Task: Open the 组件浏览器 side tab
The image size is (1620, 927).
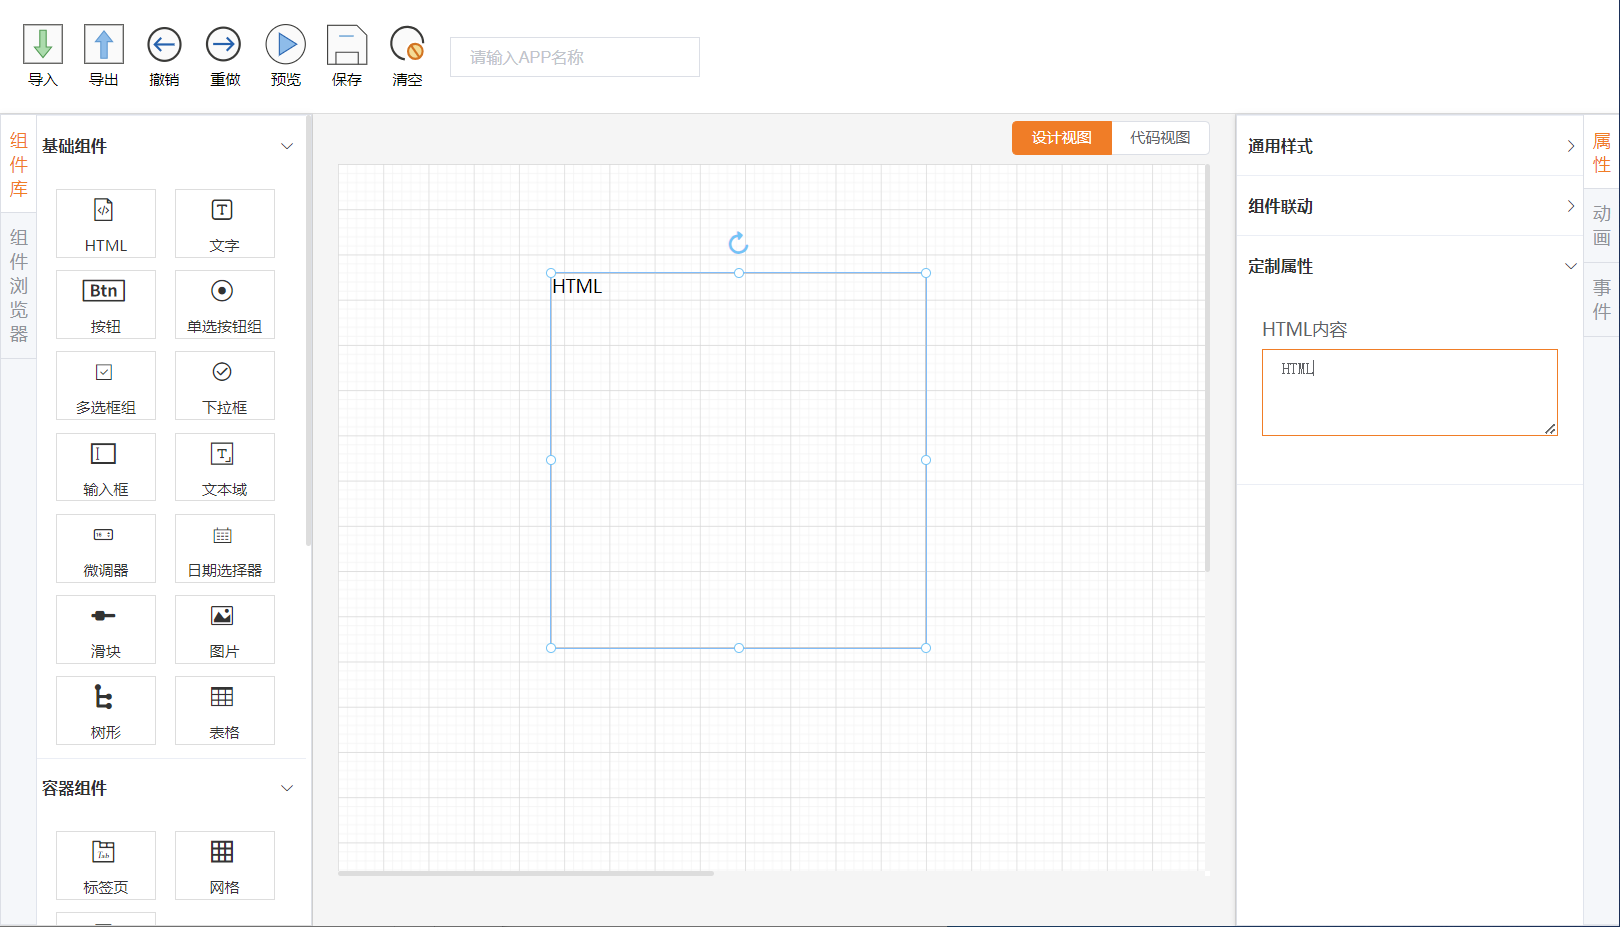Action: (18, 286)
